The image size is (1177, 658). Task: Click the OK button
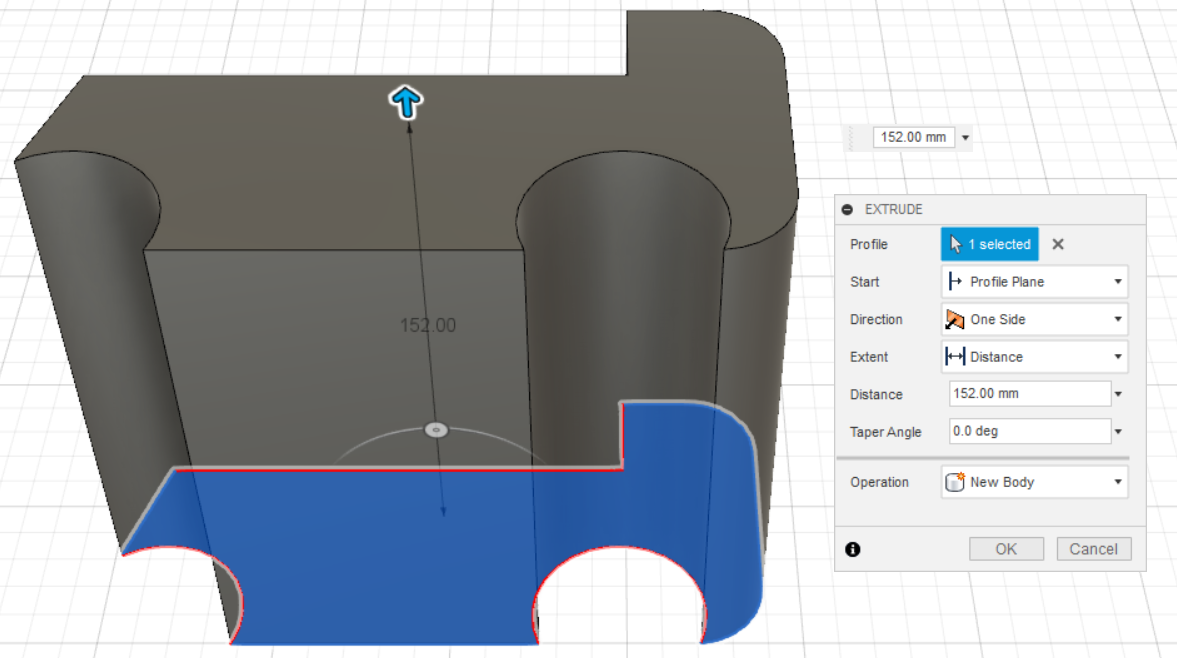(x=1006, y=548)
